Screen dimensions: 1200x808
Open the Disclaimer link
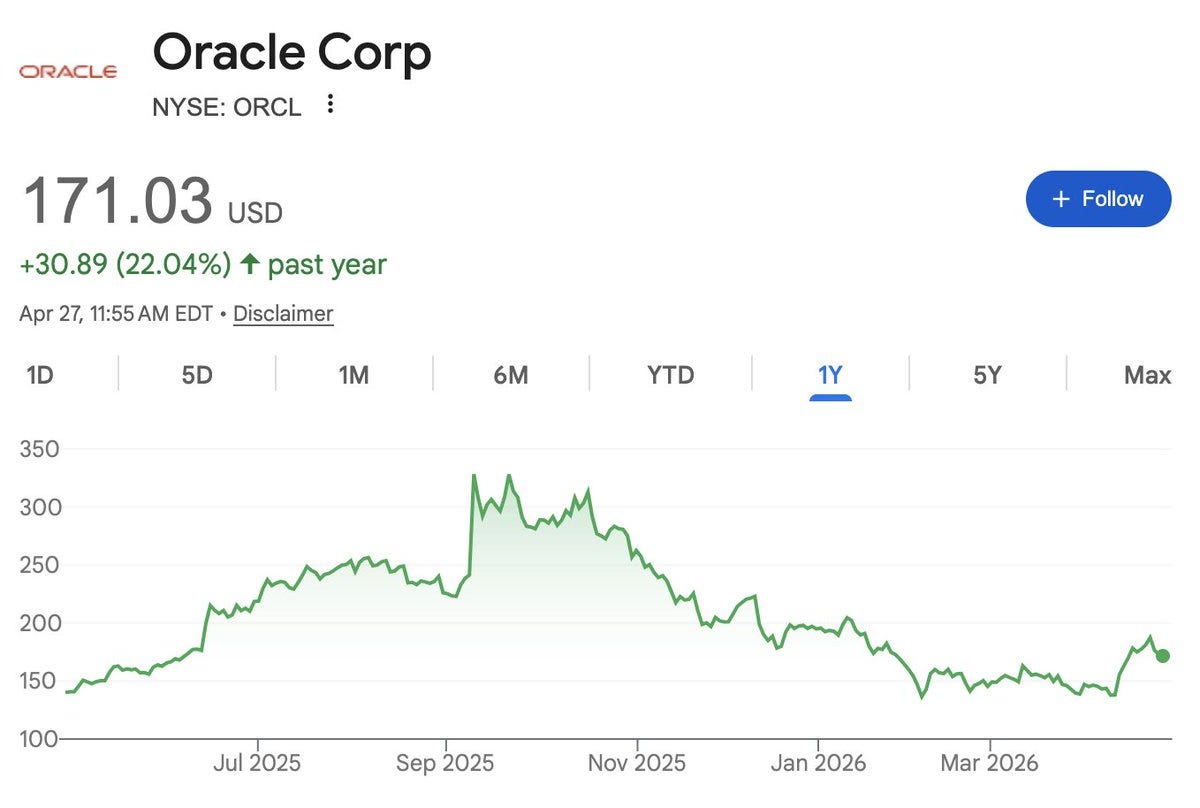pos(283,314)
